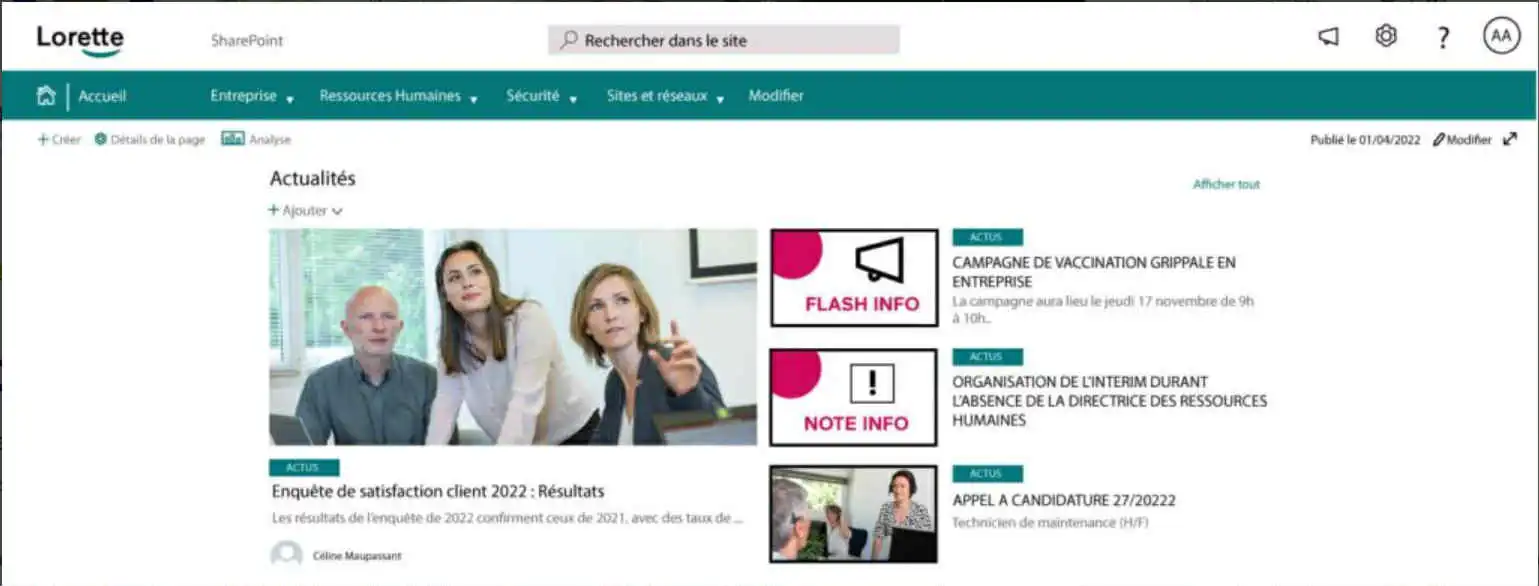Click the pencil Modifier icon at top right
The width and height of the screenshot is (1539, 586).
(1438, 140)
